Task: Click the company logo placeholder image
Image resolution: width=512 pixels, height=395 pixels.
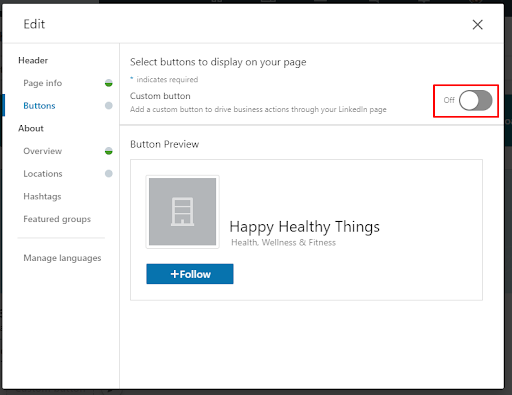Action: [x=182, y=212]
